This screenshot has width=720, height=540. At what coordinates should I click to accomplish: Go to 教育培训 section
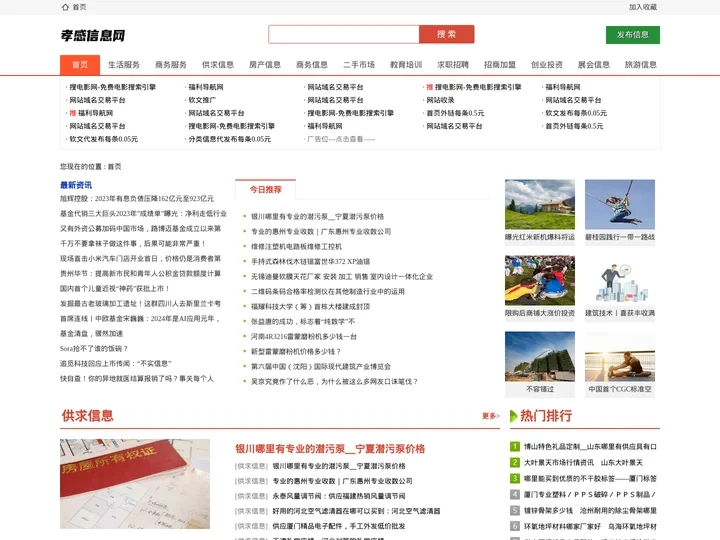click(406, 65)
